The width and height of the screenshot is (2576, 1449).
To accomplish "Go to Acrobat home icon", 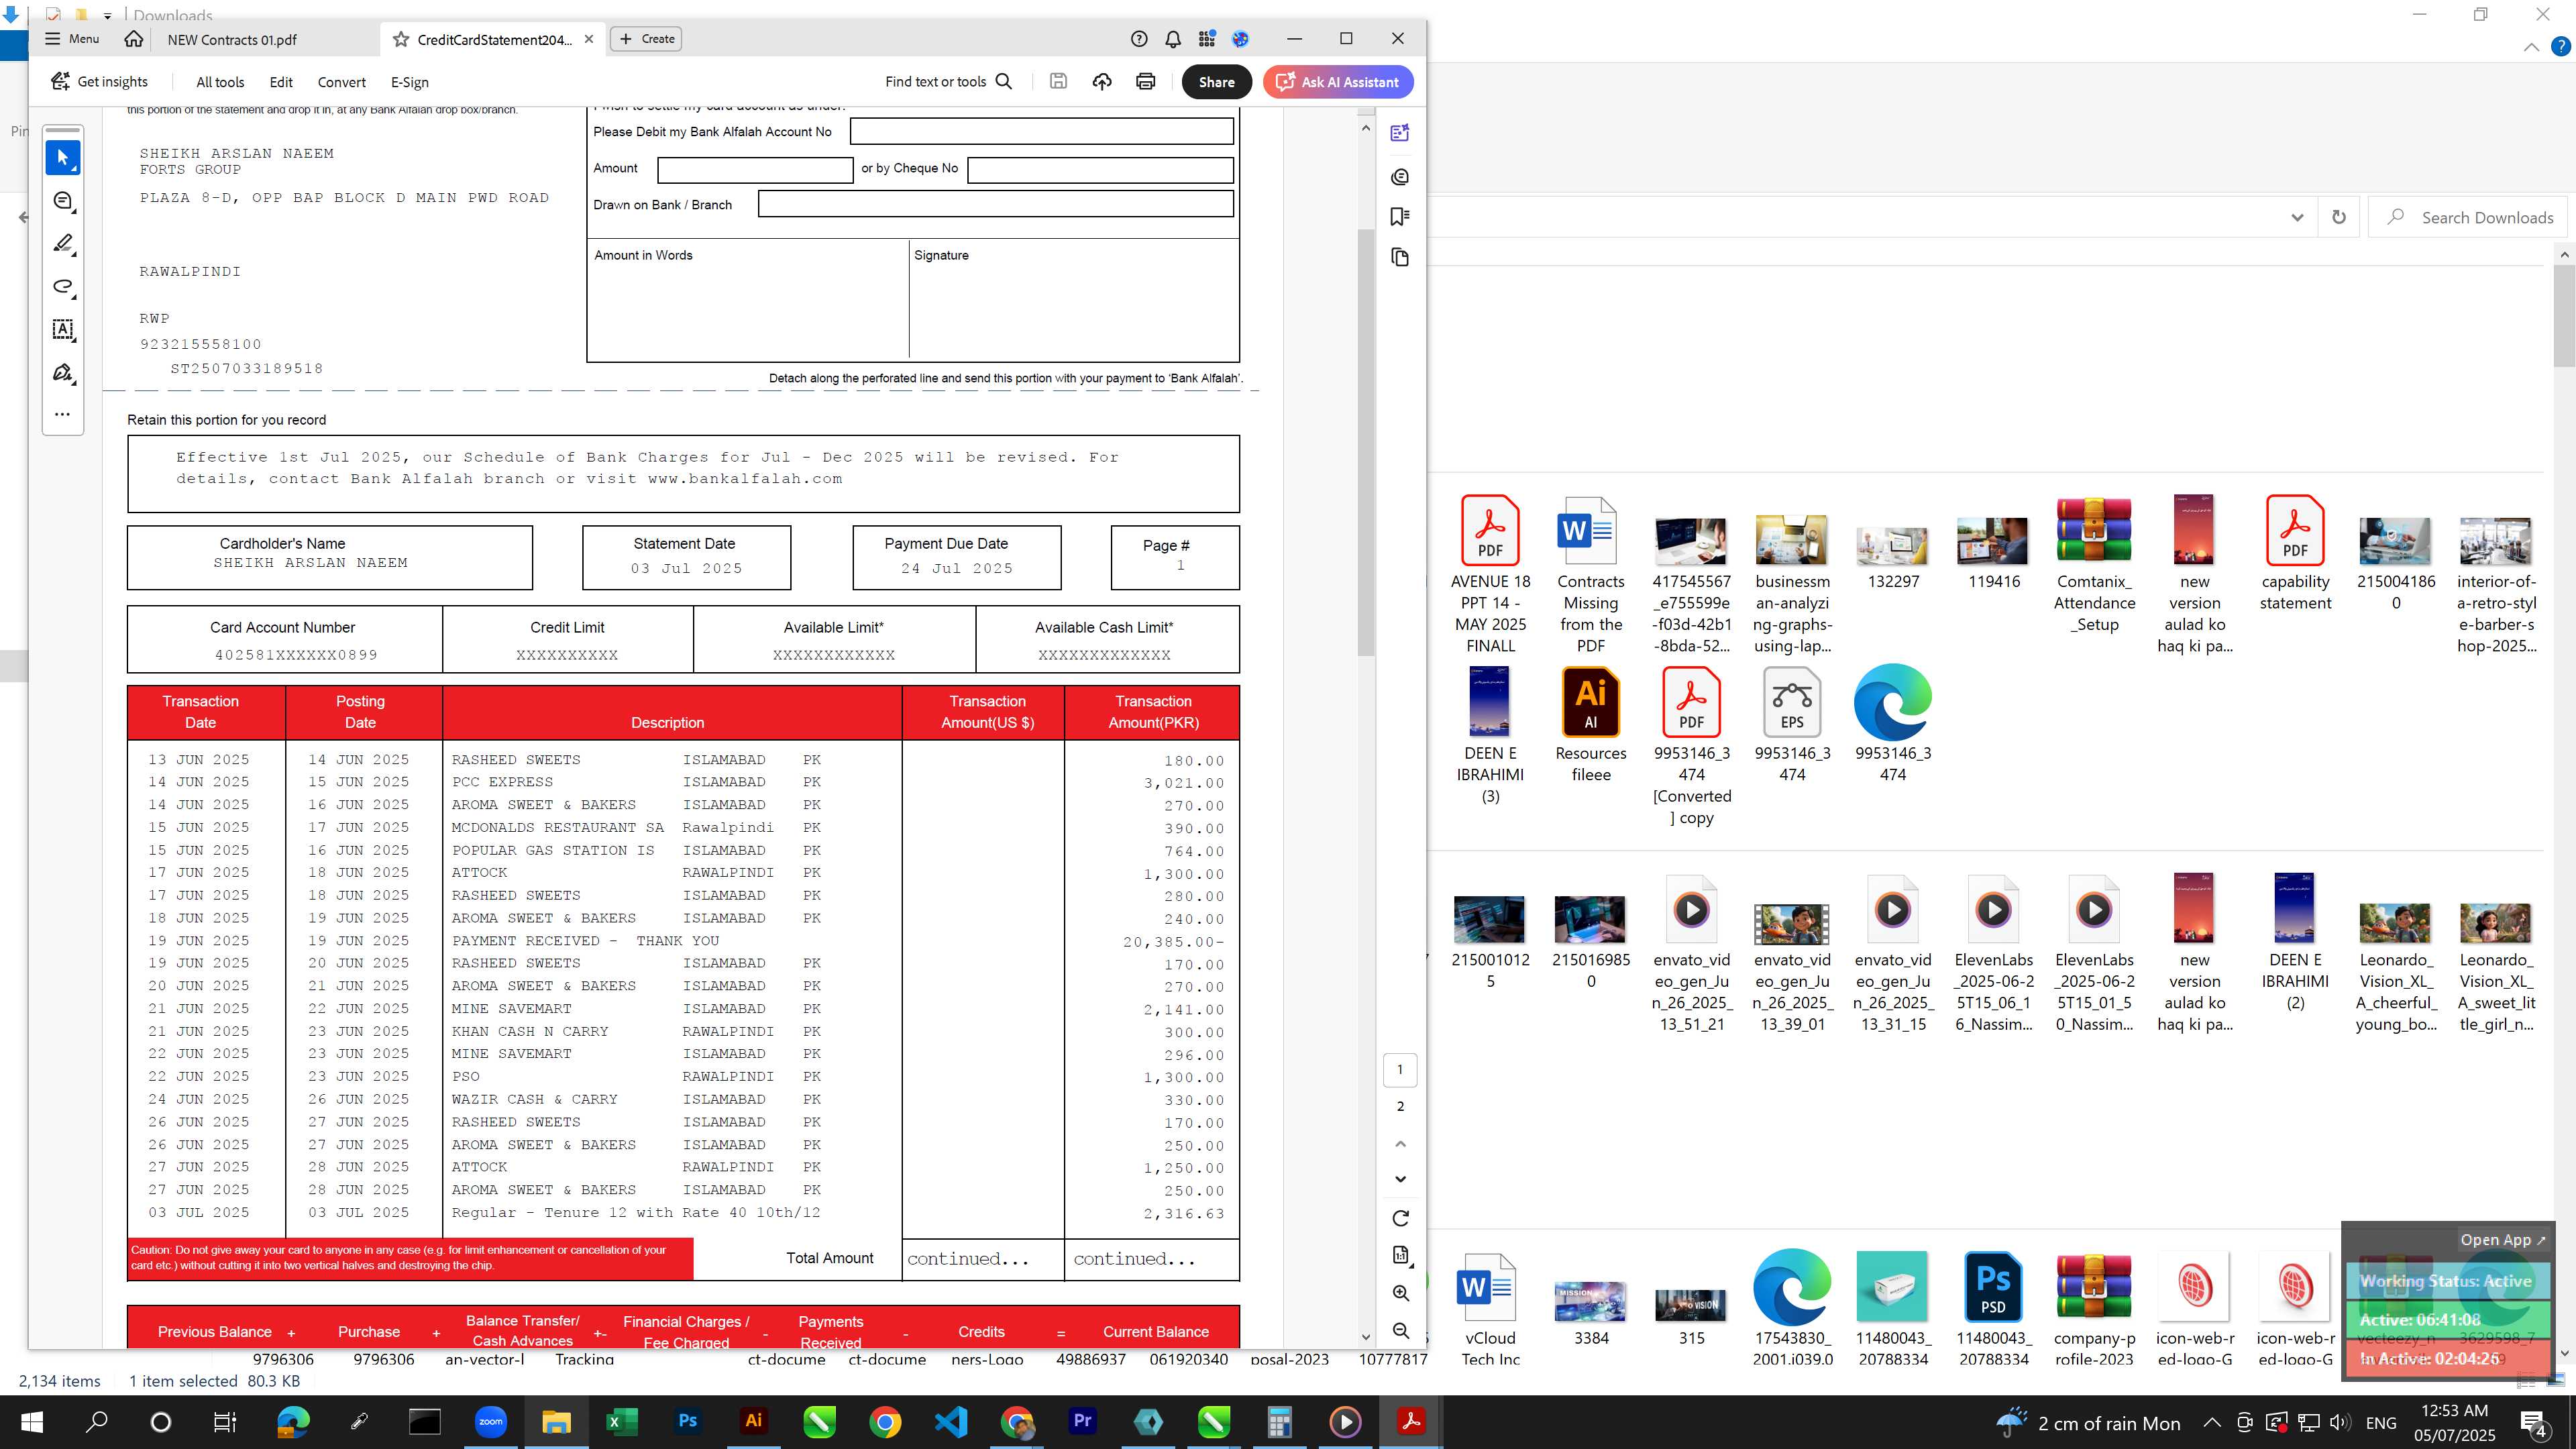I will click(x=133, y=39).
